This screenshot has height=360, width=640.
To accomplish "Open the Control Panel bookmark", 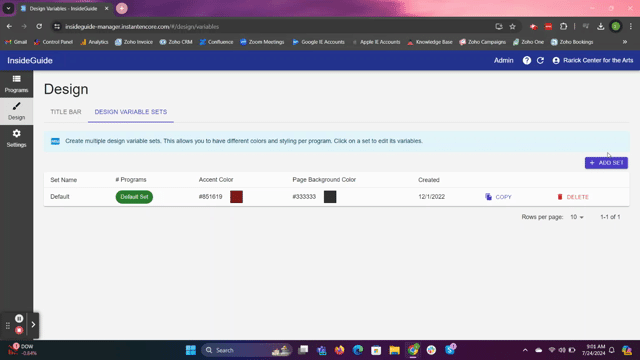I will [x=53, y=42].
